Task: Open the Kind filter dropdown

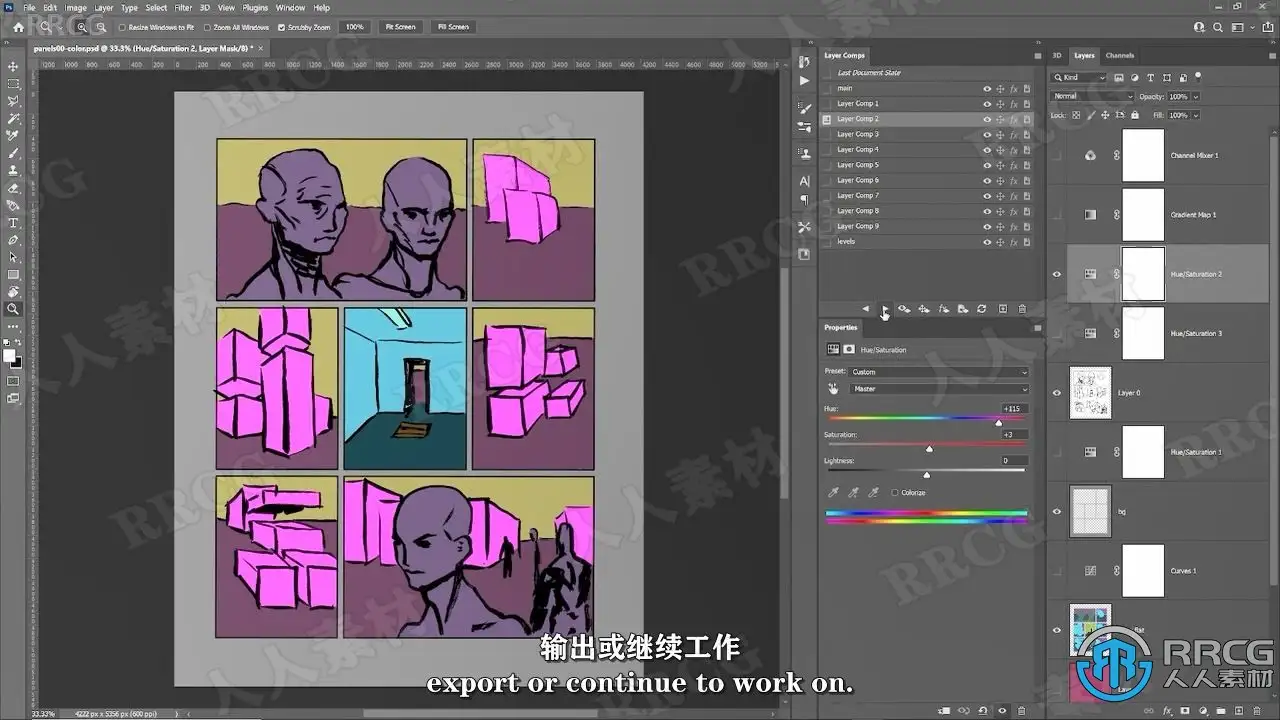Action: tap(1079, 77)
